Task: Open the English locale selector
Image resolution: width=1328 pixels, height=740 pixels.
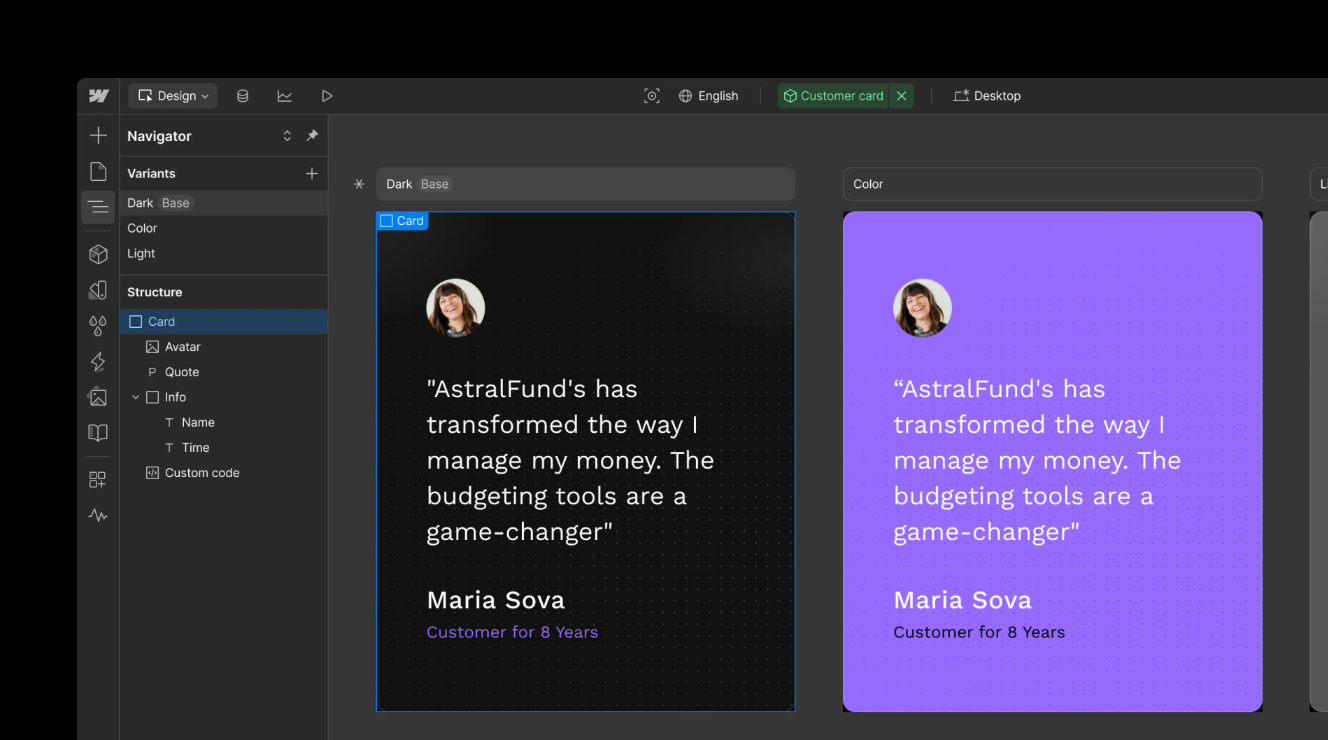Action: 708,96
